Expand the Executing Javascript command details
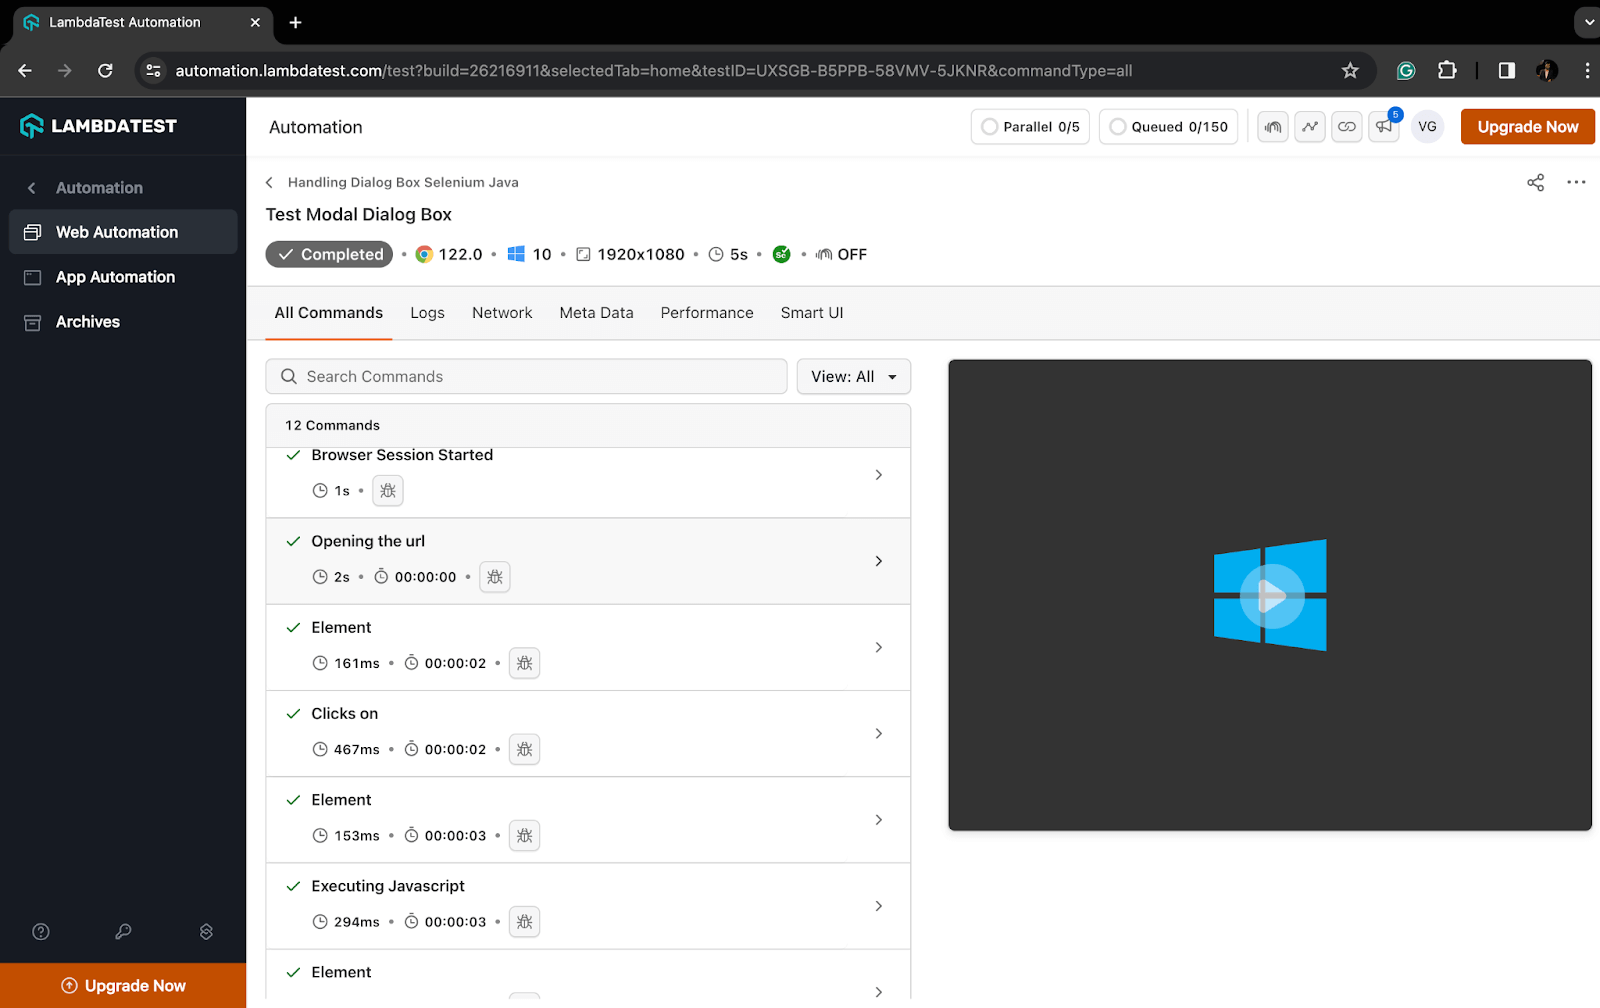 pos(878,905)
